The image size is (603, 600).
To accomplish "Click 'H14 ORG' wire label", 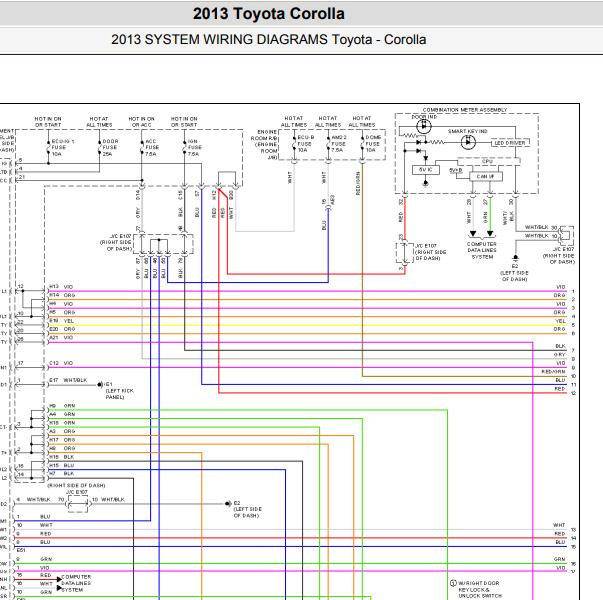I will (x=62, y=295).
